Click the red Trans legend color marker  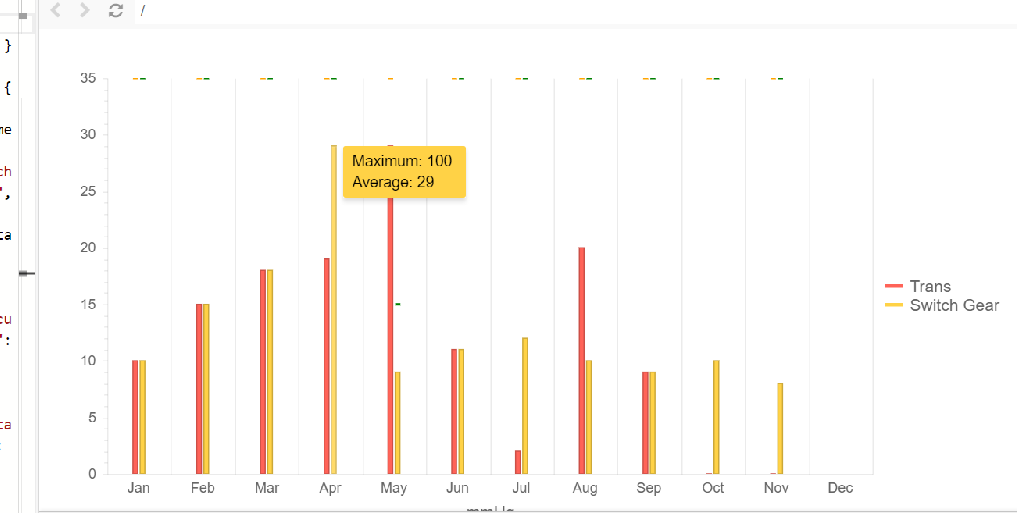coord(894,287)
